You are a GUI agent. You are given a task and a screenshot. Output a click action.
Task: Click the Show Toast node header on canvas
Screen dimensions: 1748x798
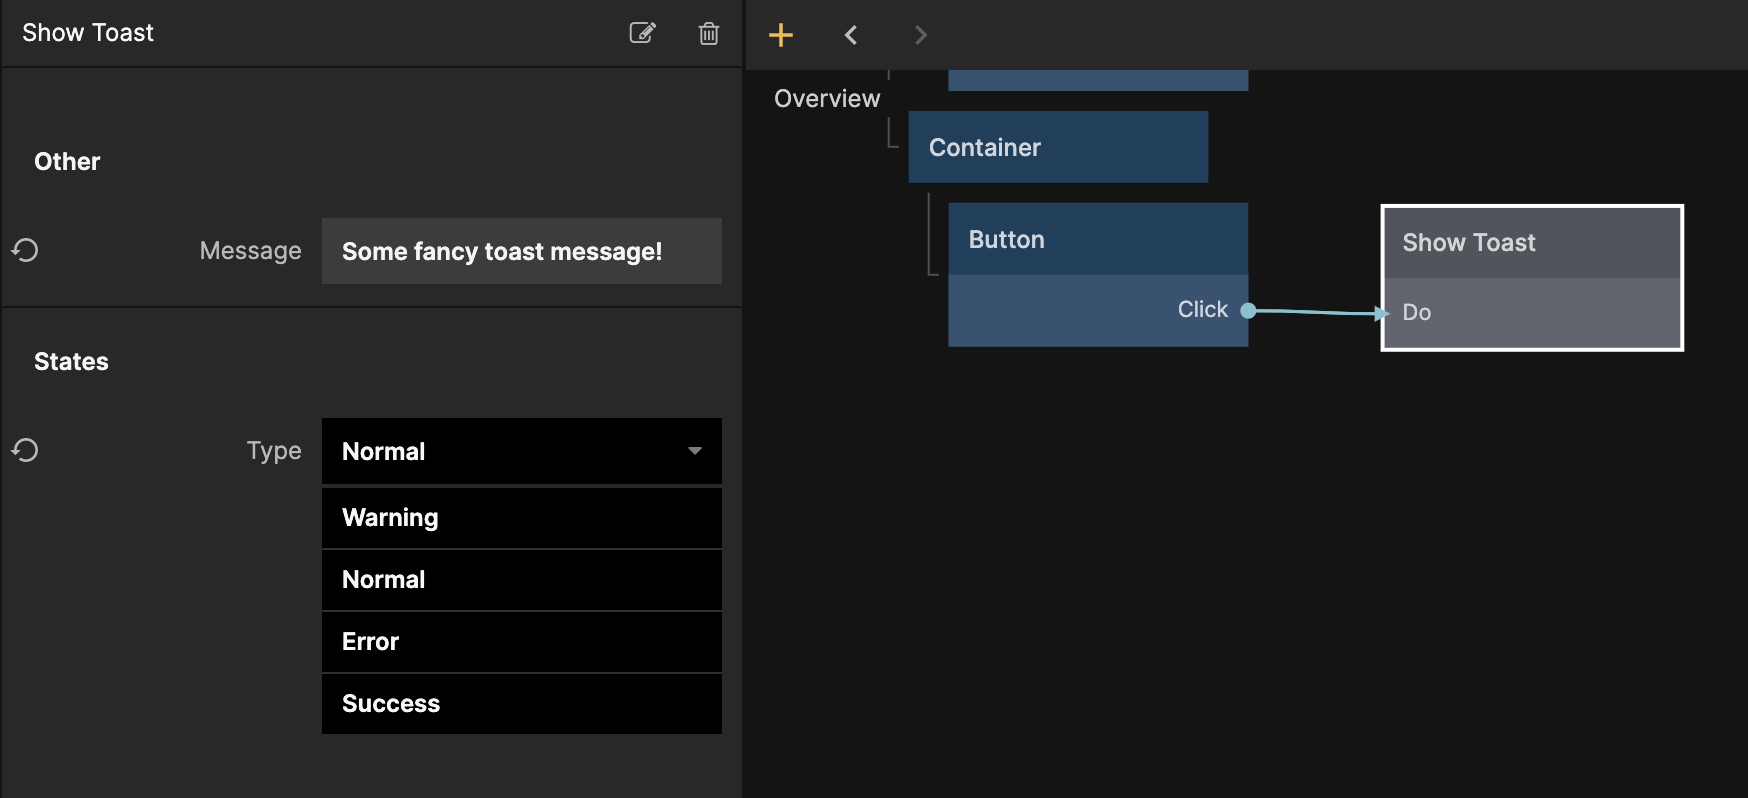[1531, 242]
